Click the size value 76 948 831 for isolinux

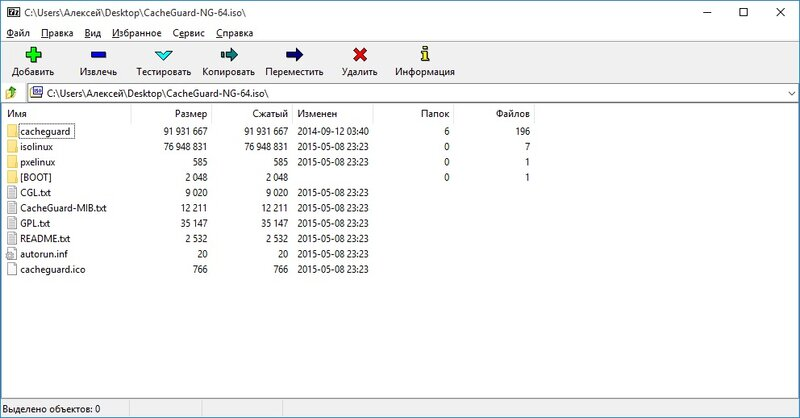(x=186, y=147)
